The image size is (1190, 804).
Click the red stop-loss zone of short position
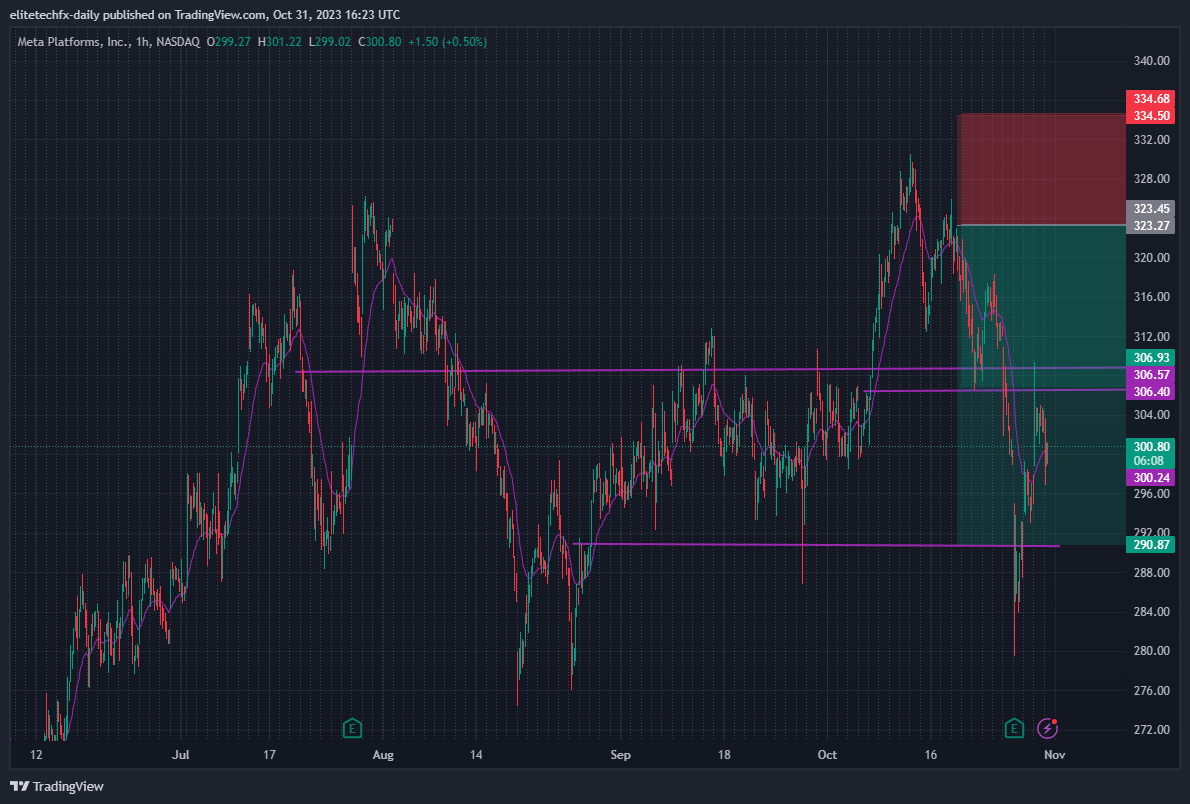coord(1041,169)
